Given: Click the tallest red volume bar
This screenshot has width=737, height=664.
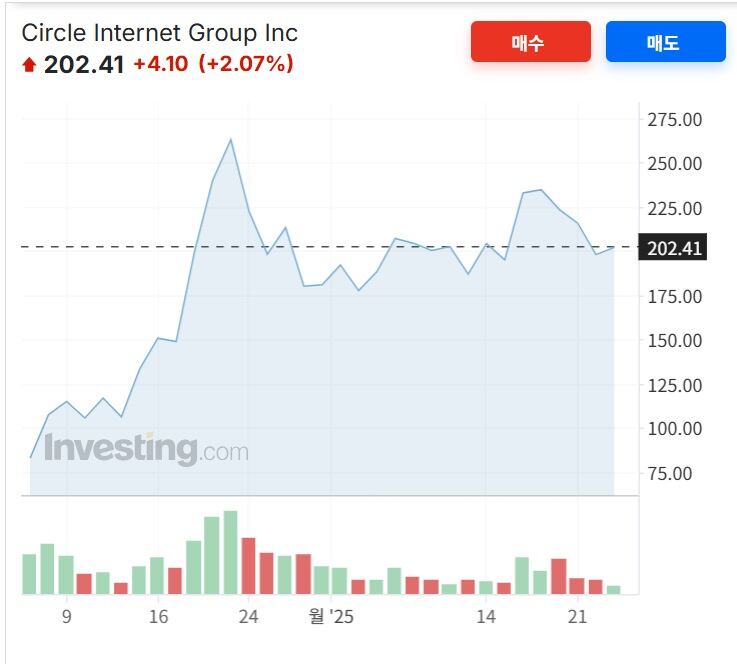Looking at the screenshot, I should click(x=249, y=566).
